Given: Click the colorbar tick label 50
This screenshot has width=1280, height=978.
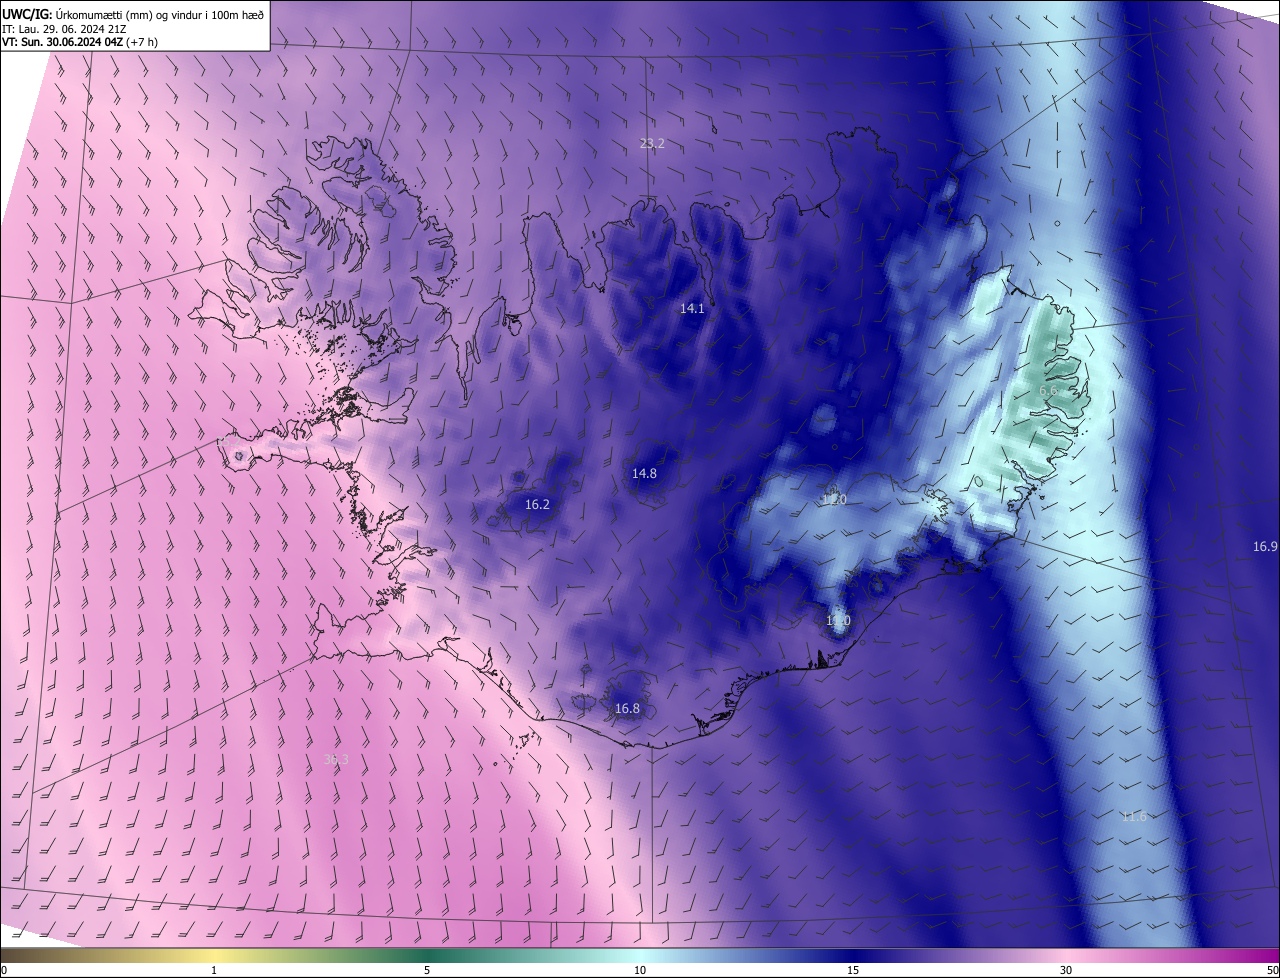Looking at the screenshot, I should pos(1273,970).
